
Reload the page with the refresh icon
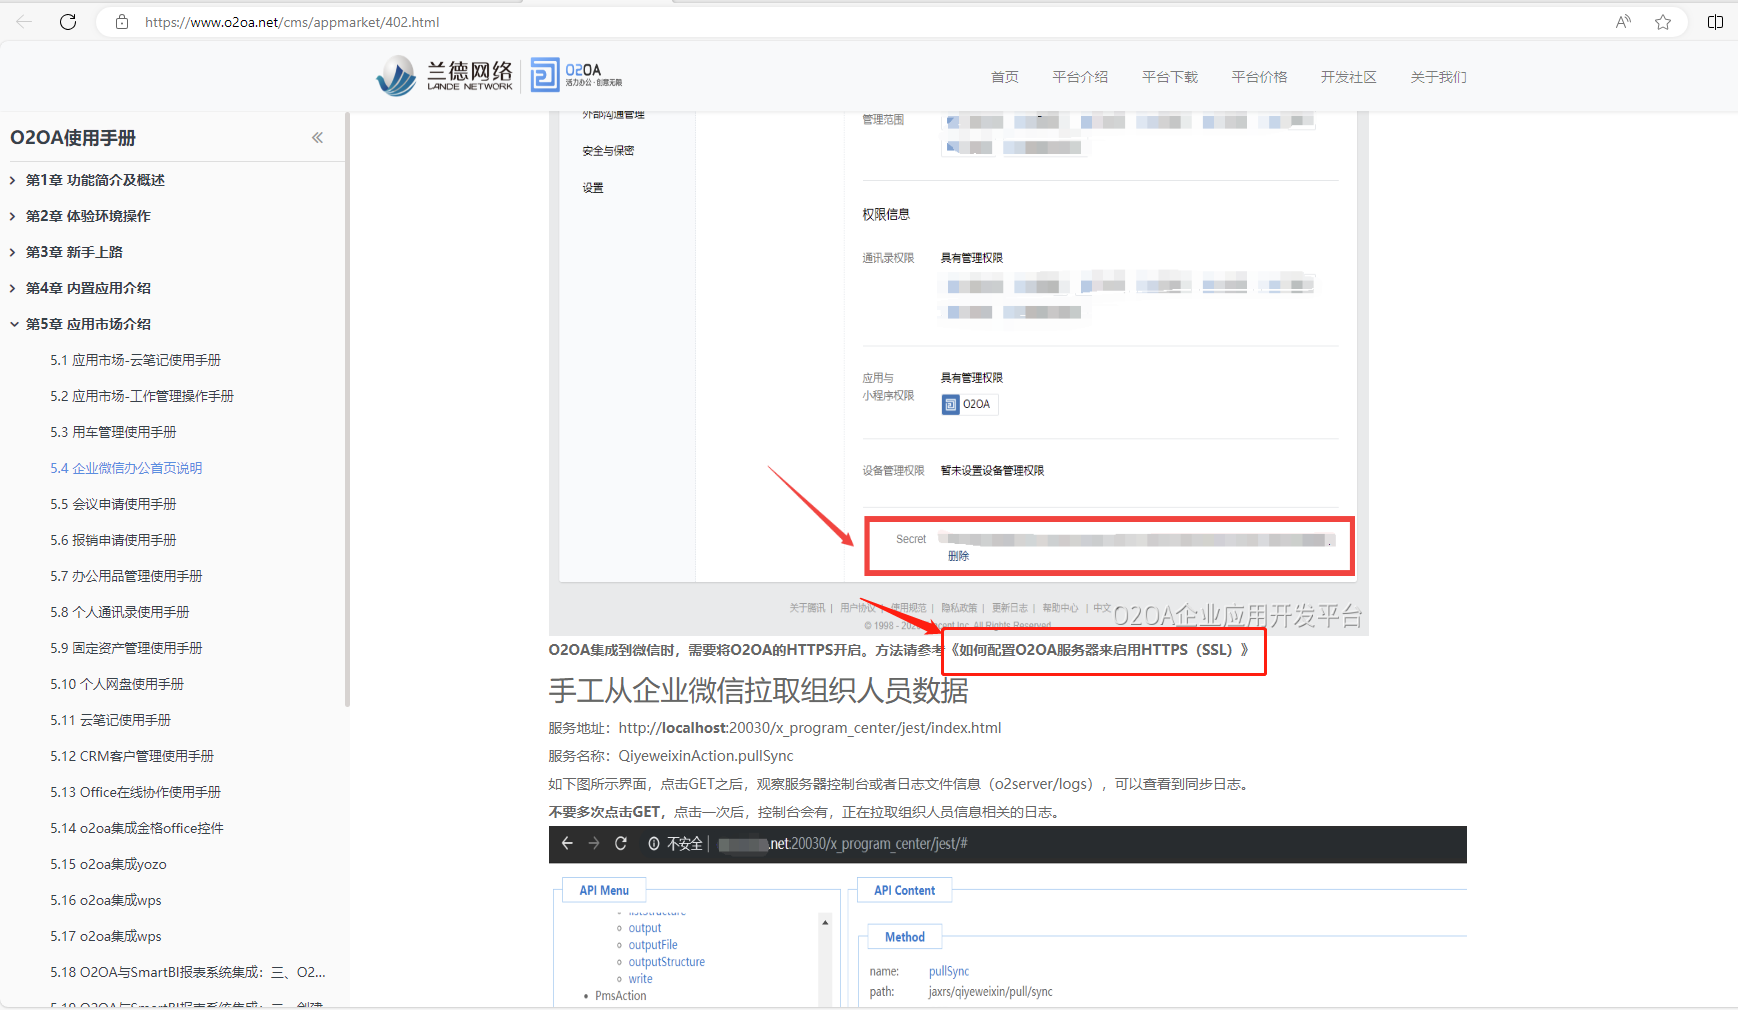[68, 22]
